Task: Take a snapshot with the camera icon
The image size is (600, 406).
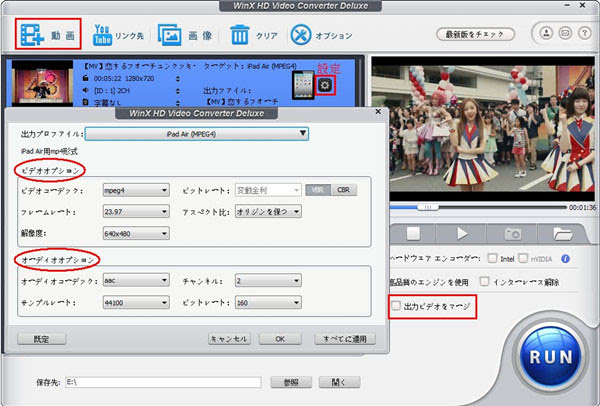Action: click(512, 233)
